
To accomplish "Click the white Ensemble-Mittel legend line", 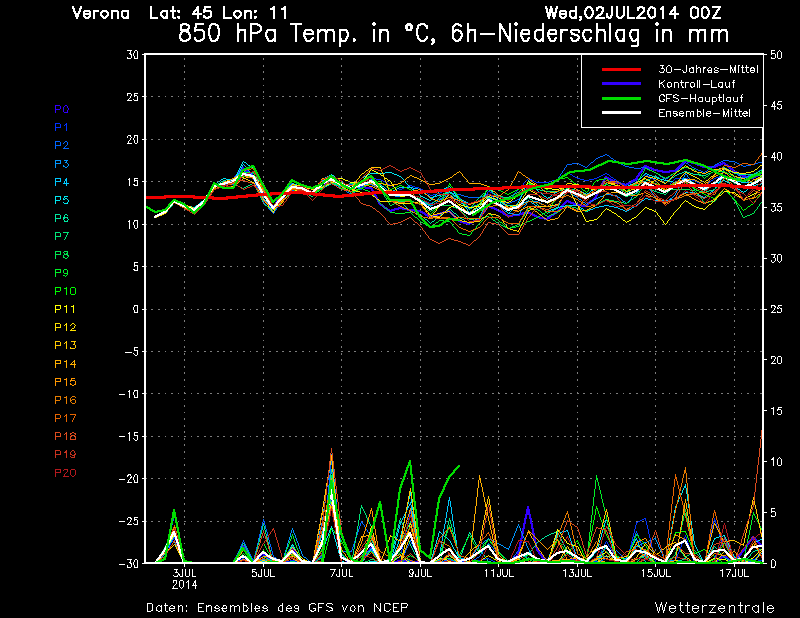I will click(621, 112).
